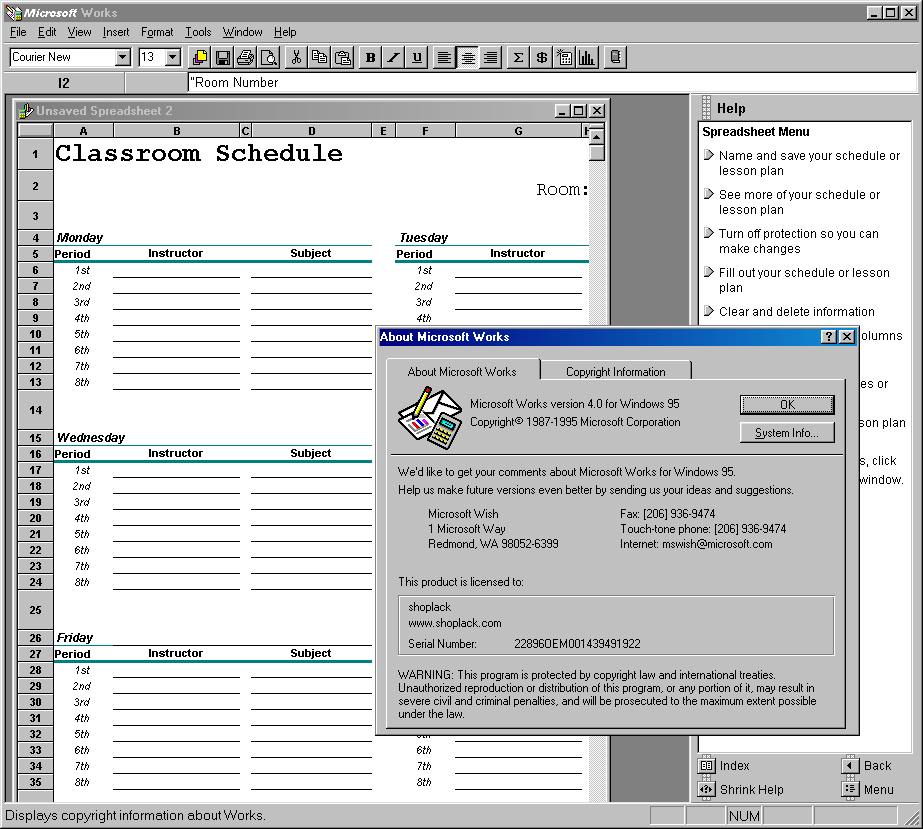Click the Copy toolbar icon

319,57
